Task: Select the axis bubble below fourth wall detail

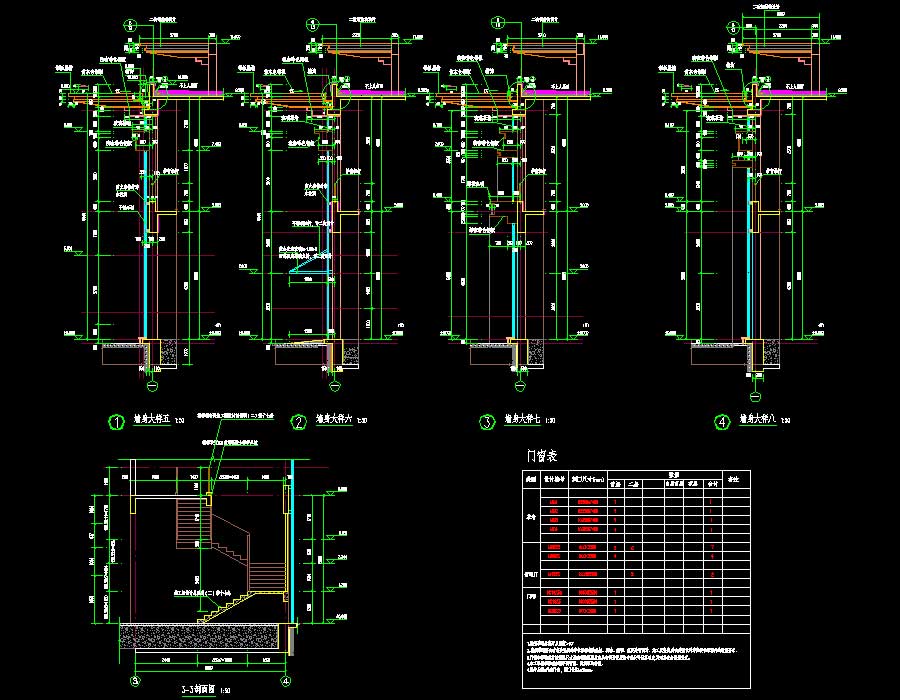Action: (x=757, y=381)
